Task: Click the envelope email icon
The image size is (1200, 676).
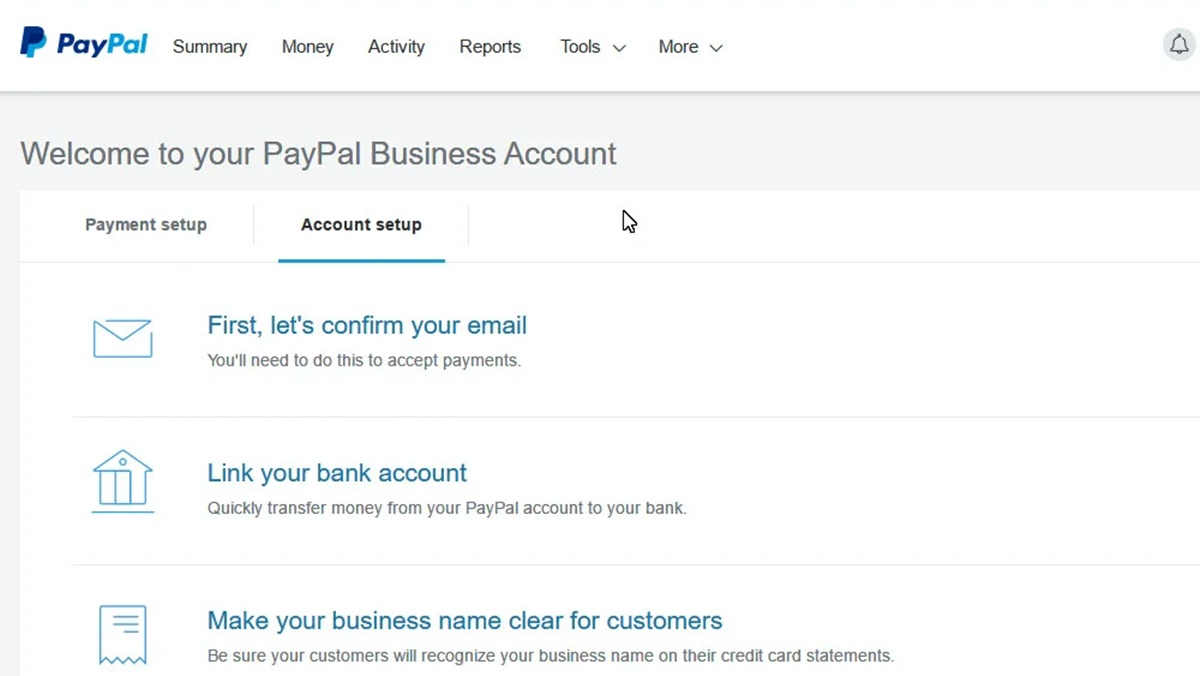Action: (122, 339)
